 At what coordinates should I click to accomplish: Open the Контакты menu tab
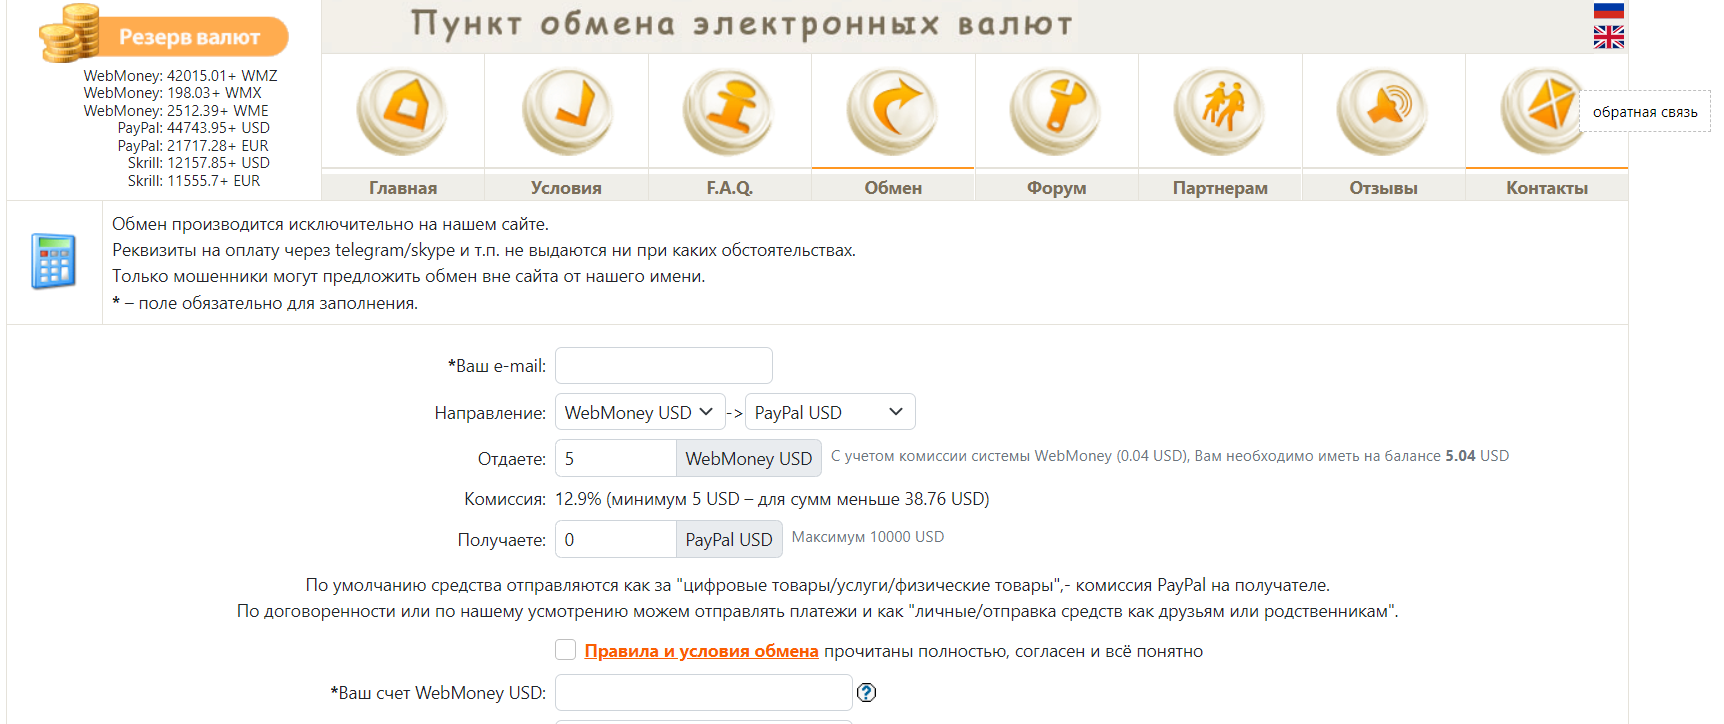click(1546, 187)
